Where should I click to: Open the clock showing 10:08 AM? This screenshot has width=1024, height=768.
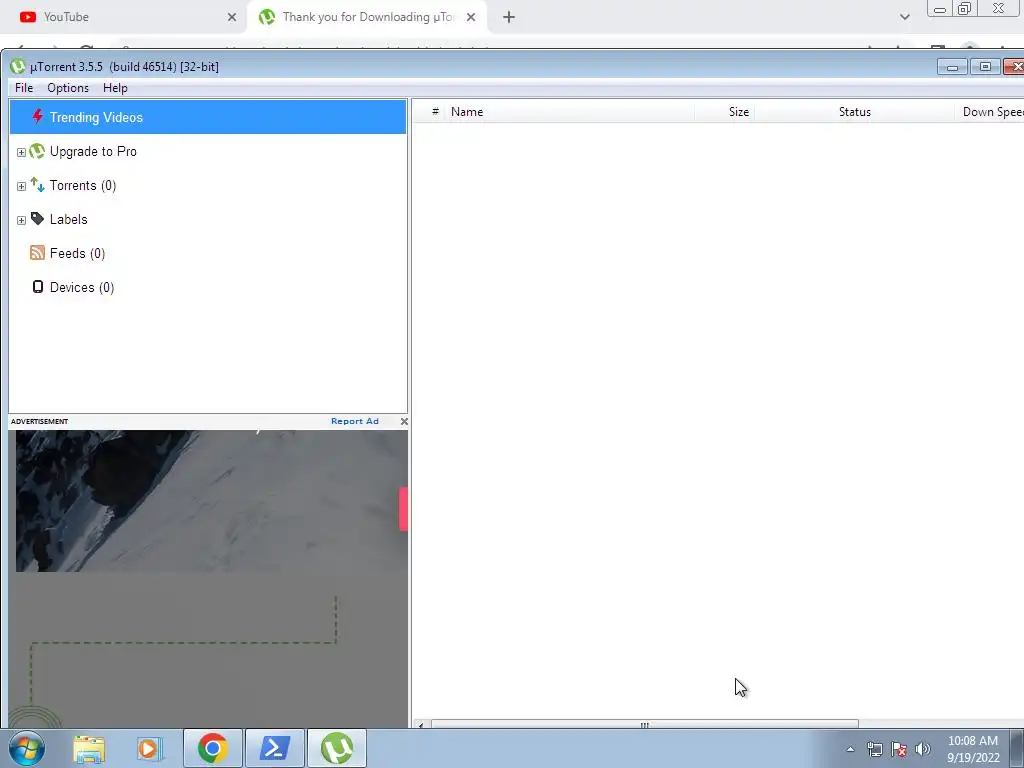click(972, 749)
